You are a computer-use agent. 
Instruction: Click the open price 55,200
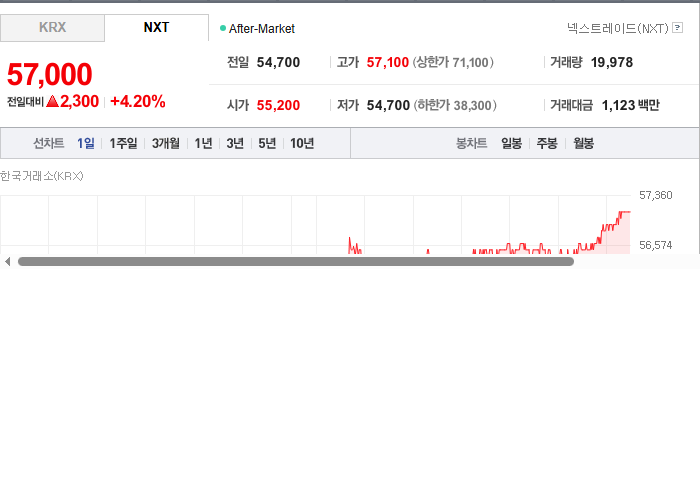[x=278, y=105]
